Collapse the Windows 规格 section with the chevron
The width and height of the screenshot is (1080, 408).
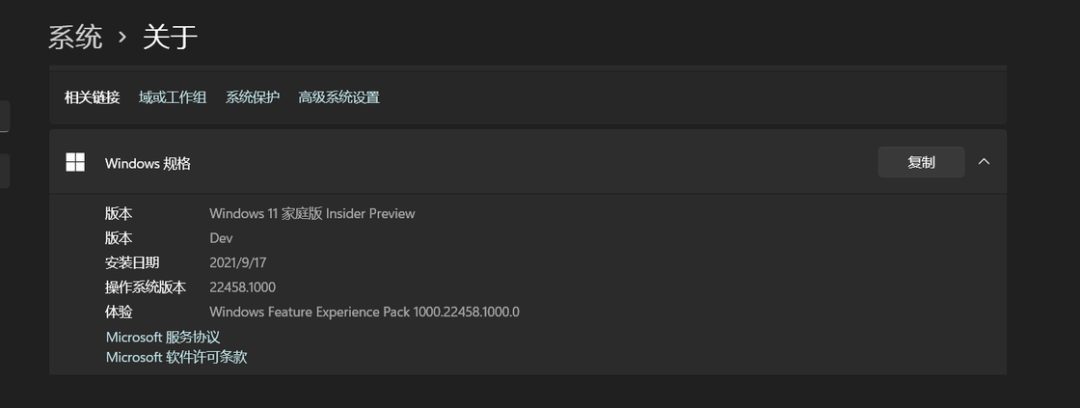click(x=984, y=162)
